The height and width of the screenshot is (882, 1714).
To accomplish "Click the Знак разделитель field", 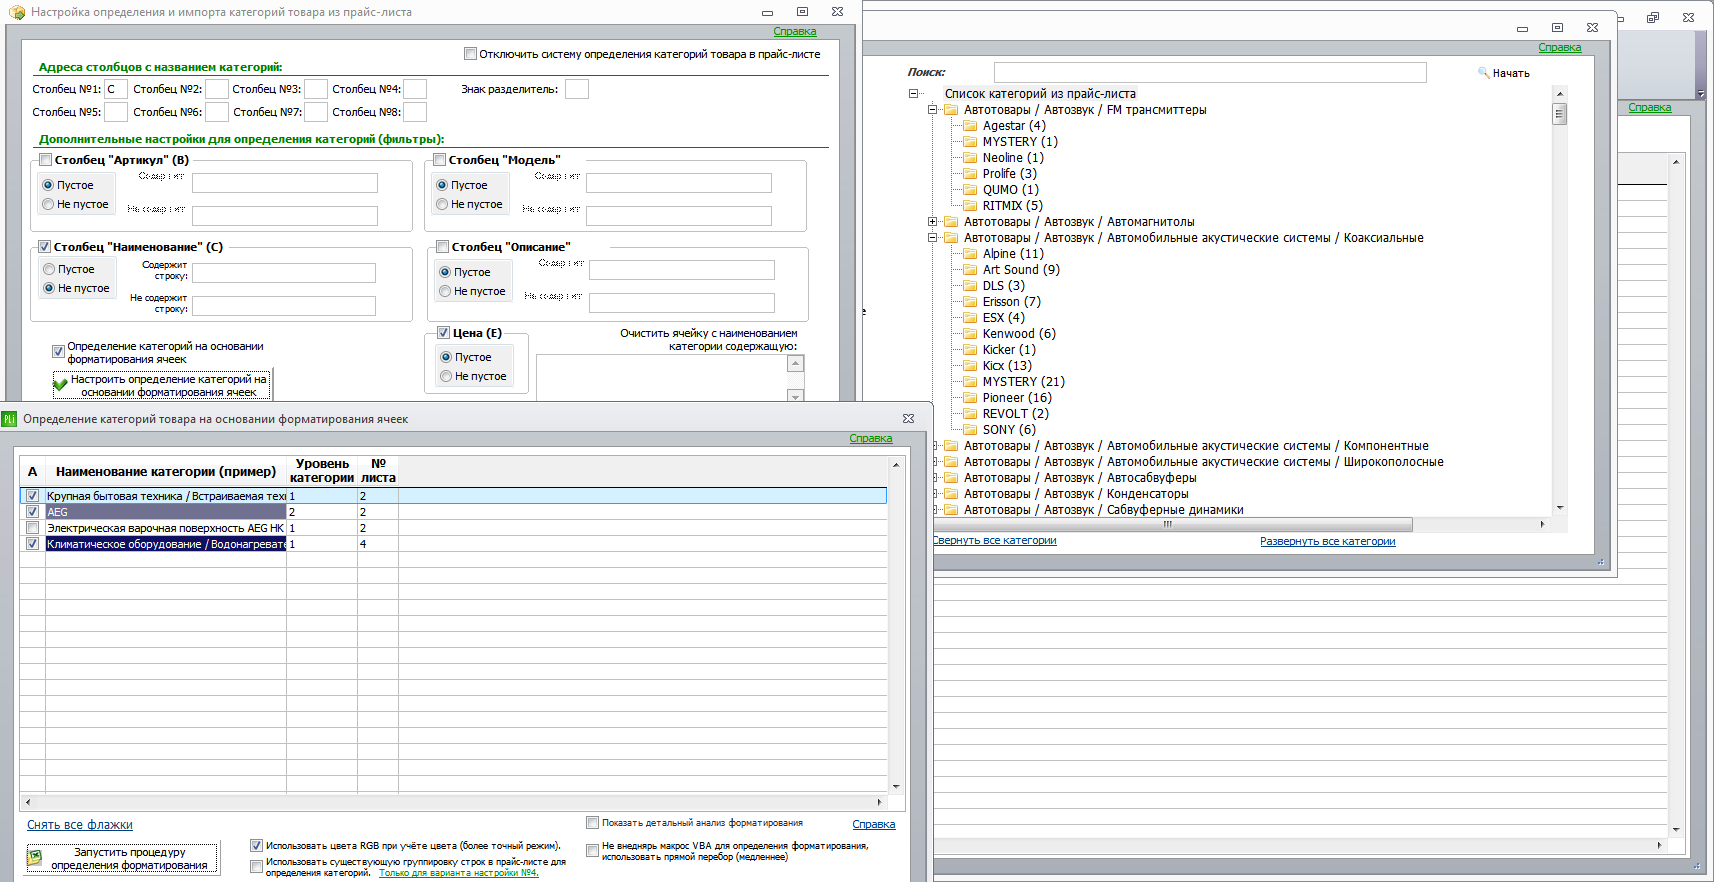I will coord(576,89).
